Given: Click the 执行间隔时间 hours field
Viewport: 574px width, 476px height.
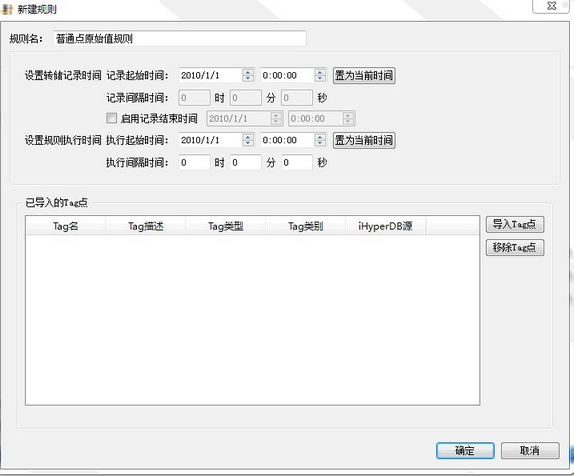Looking at the screenshot, I should point(194,163).
